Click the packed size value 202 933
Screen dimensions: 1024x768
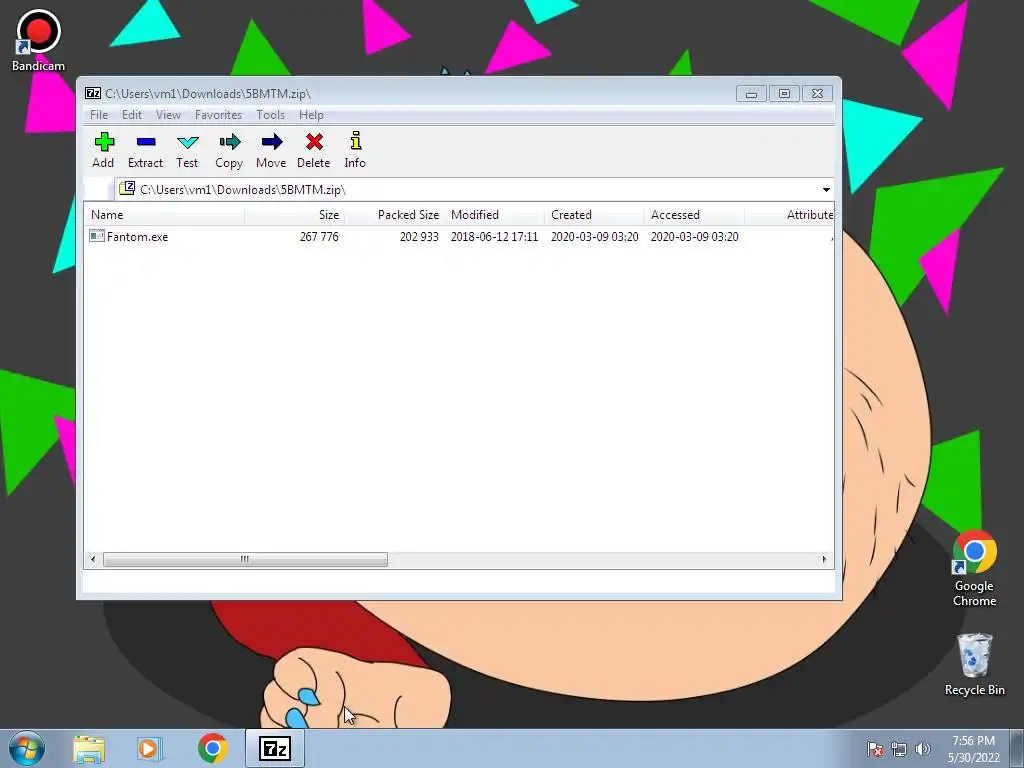[x=419, y=236]
